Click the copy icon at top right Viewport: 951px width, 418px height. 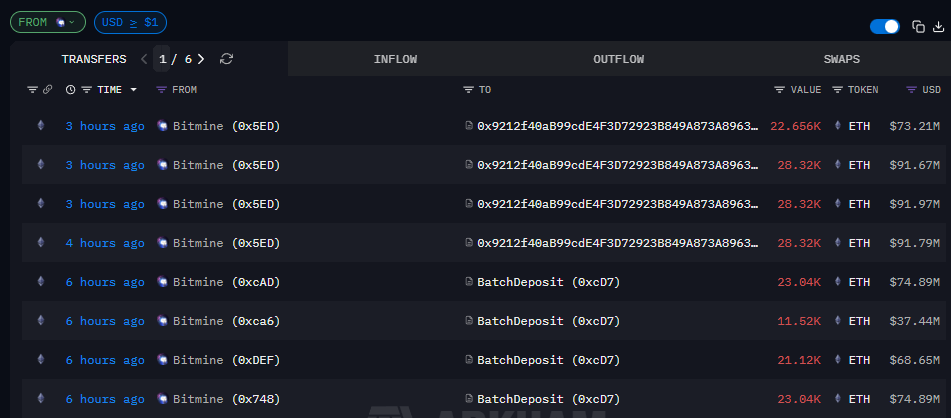point(918,27)
